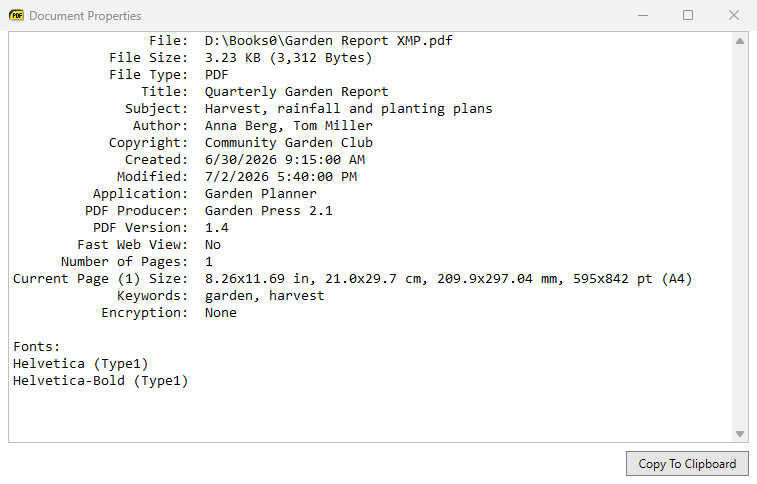
Task: Select the title Quarterly Garden Report
Action: (296, 92)
